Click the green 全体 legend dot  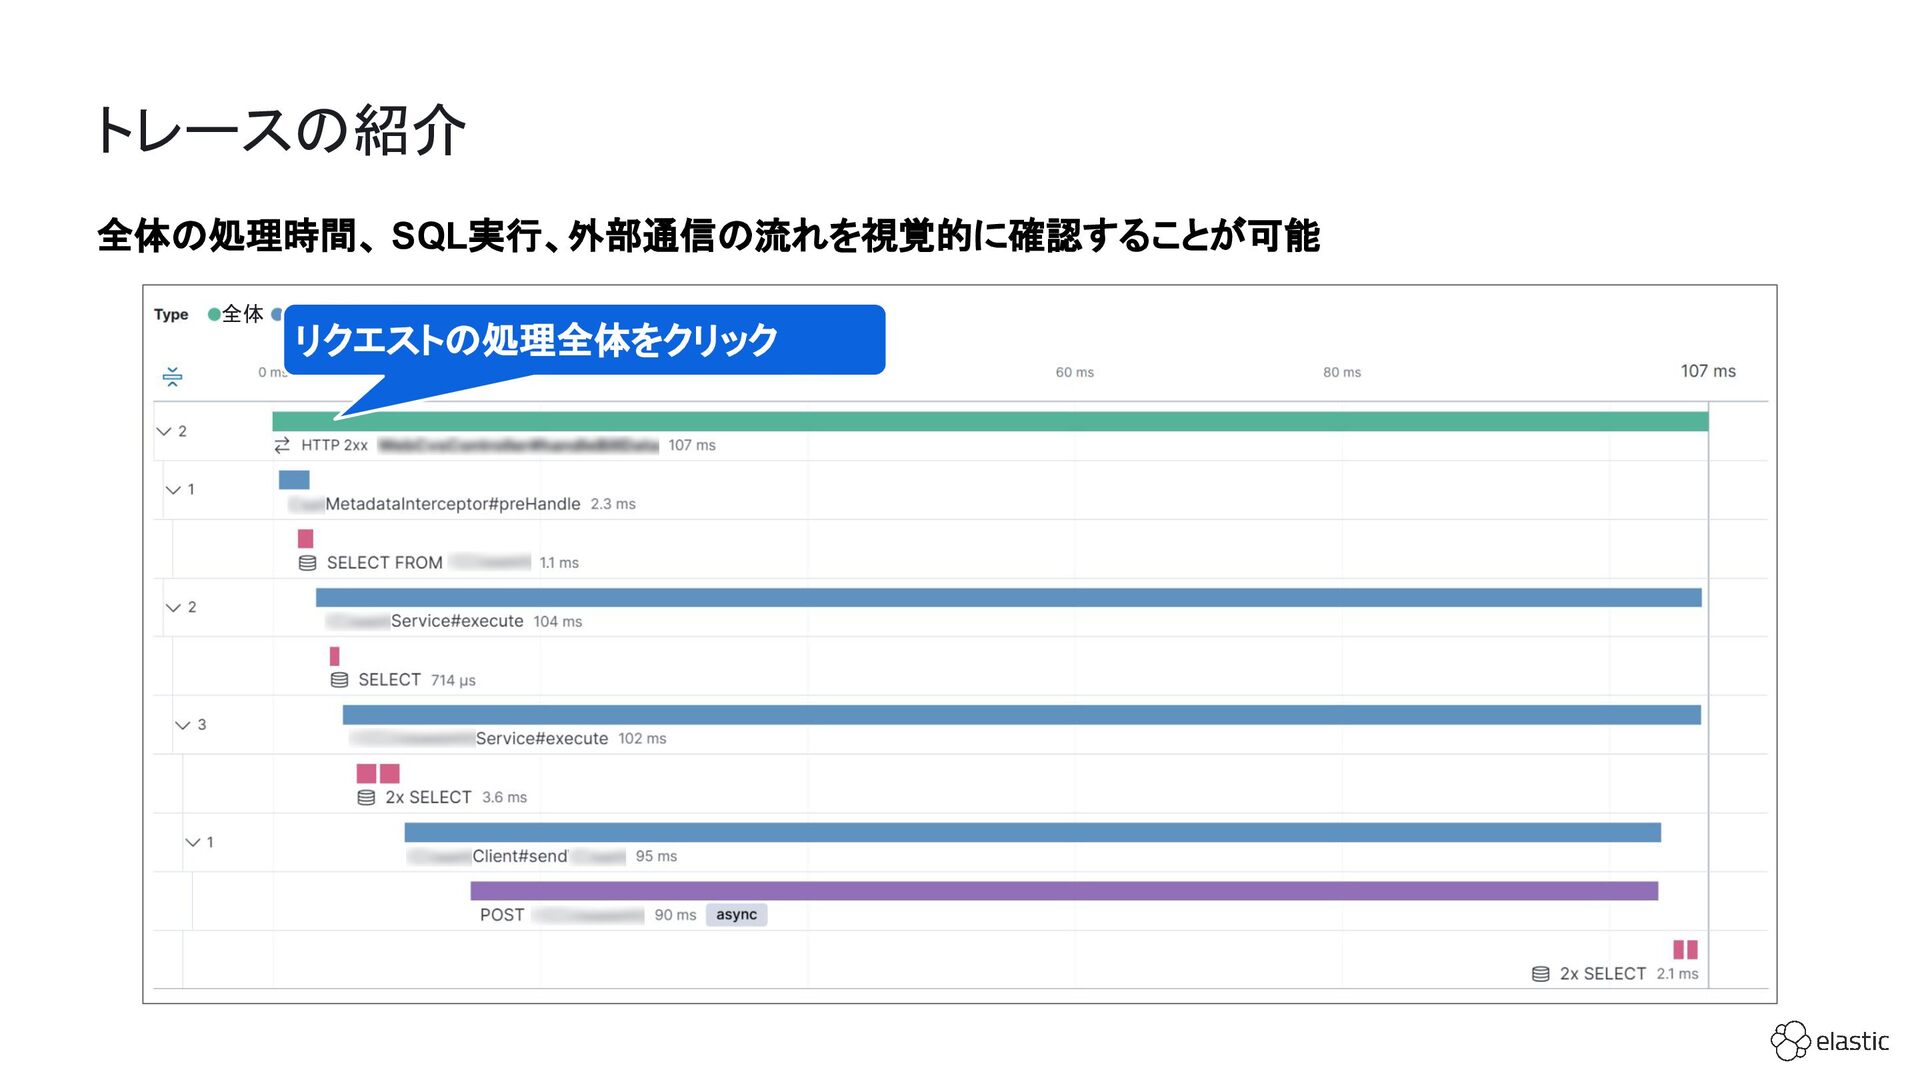(213, 314)
